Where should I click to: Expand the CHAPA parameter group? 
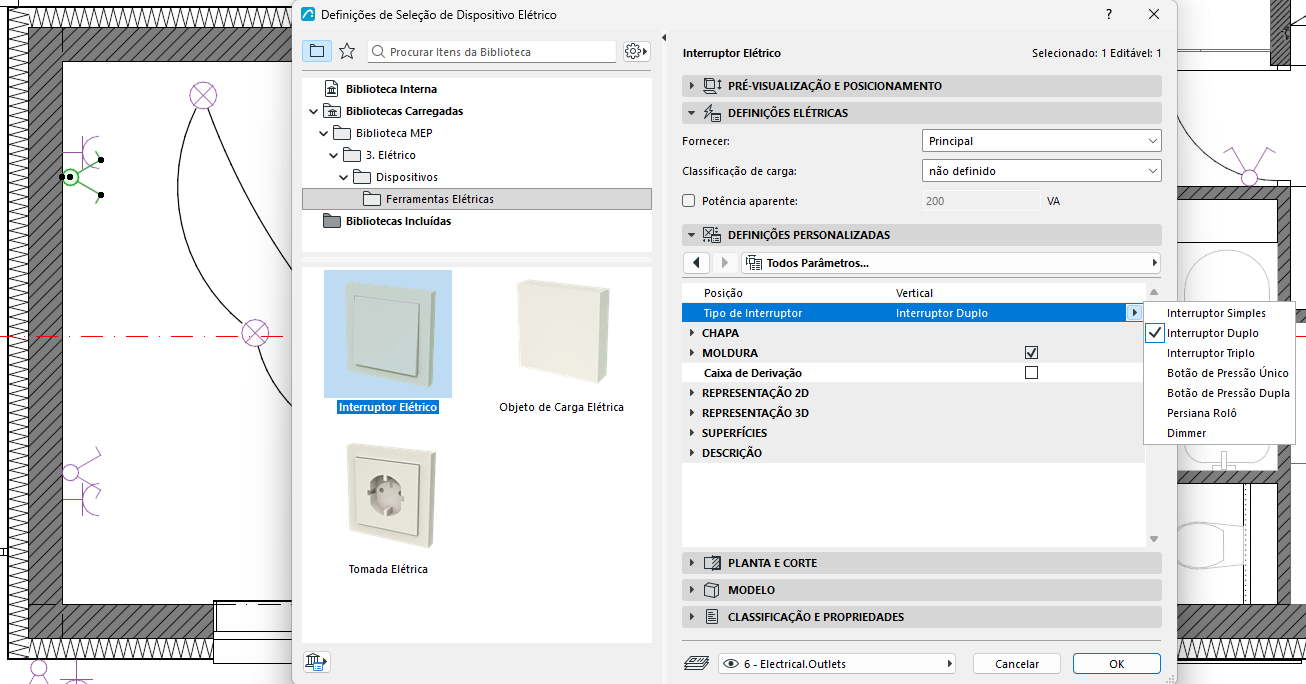coord(692,333)
